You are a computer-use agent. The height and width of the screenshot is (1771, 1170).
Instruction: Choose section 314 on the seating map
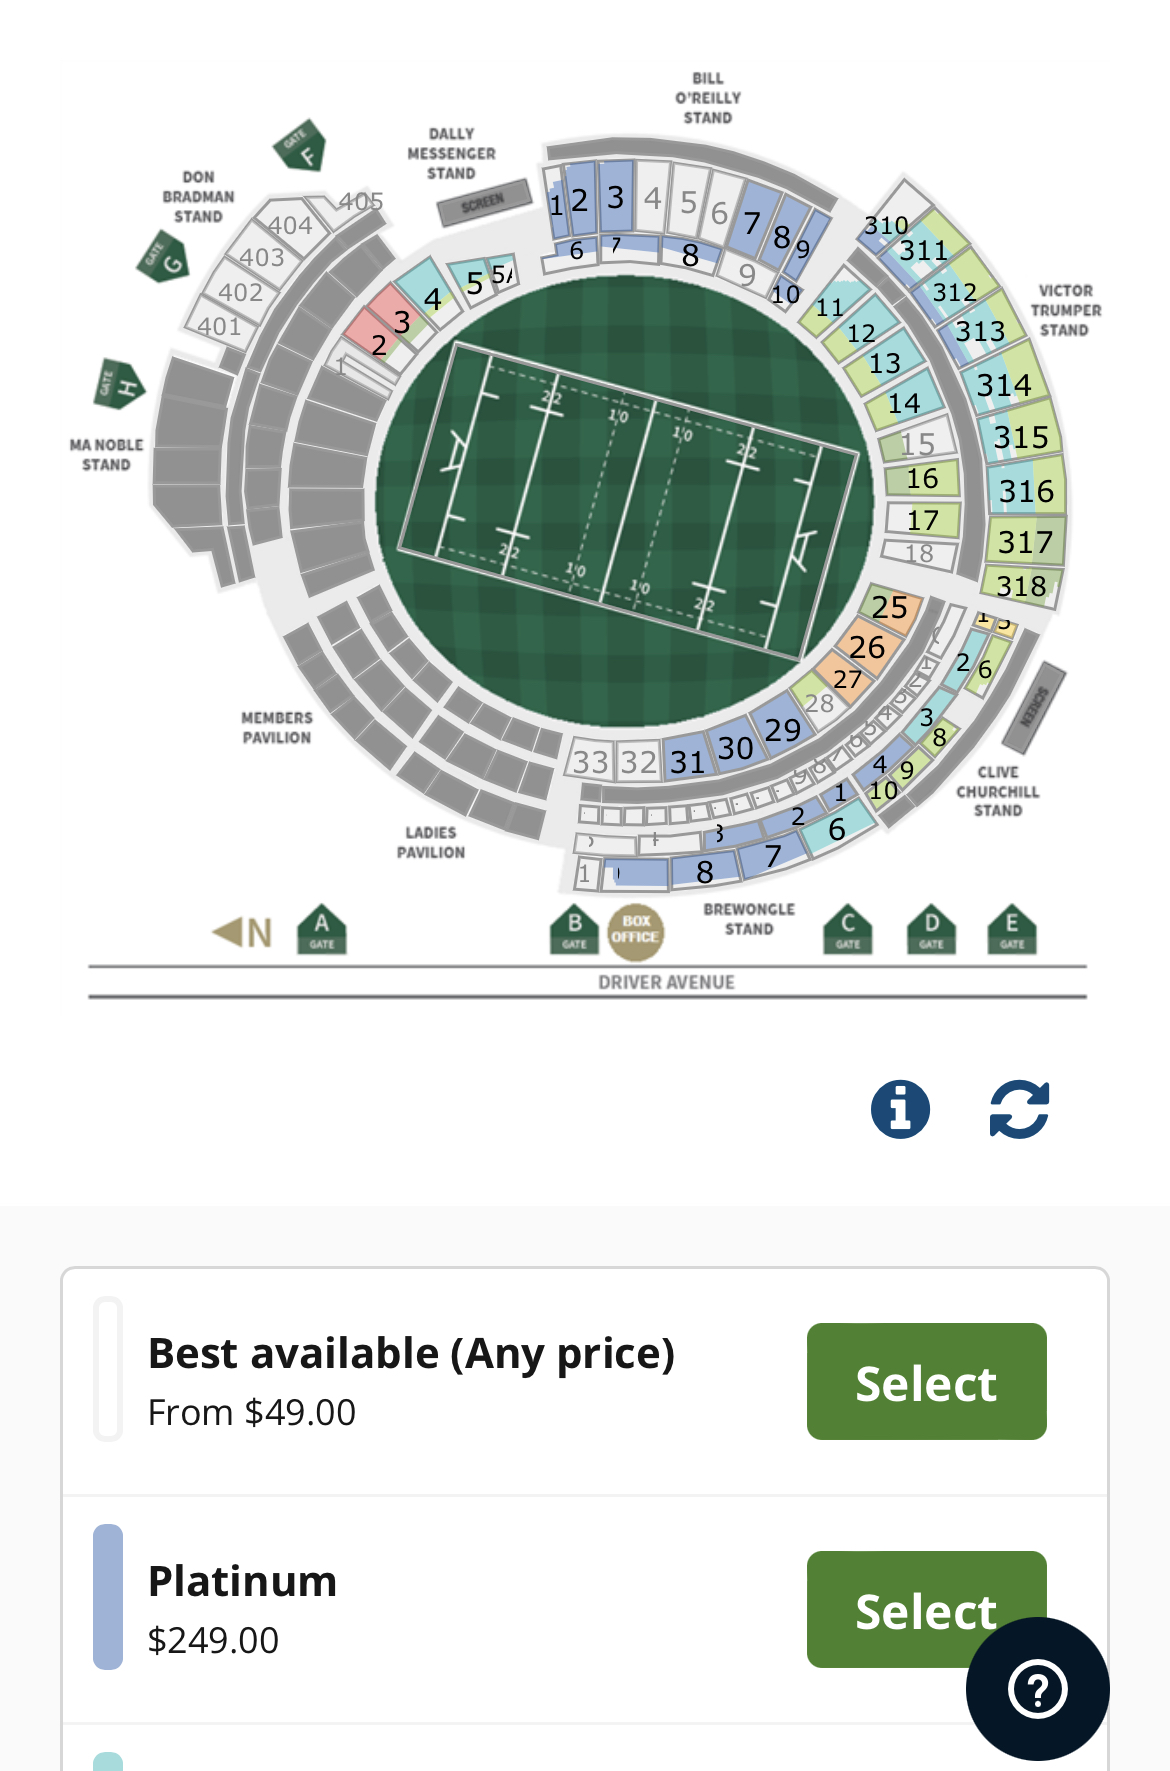pyautogui.click(x=1004, y=385)
